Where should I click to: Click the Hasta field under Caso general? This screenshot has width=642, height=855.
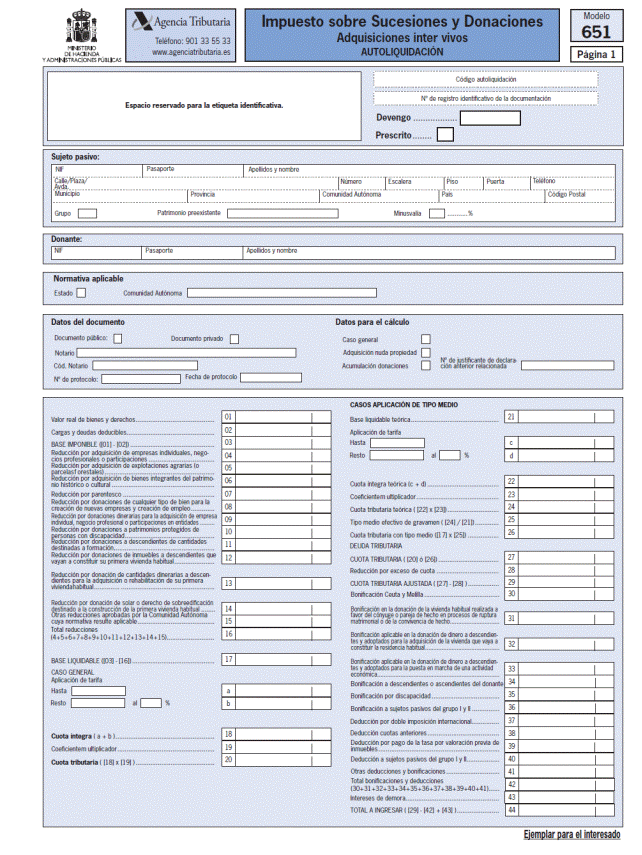click(98, 691)
